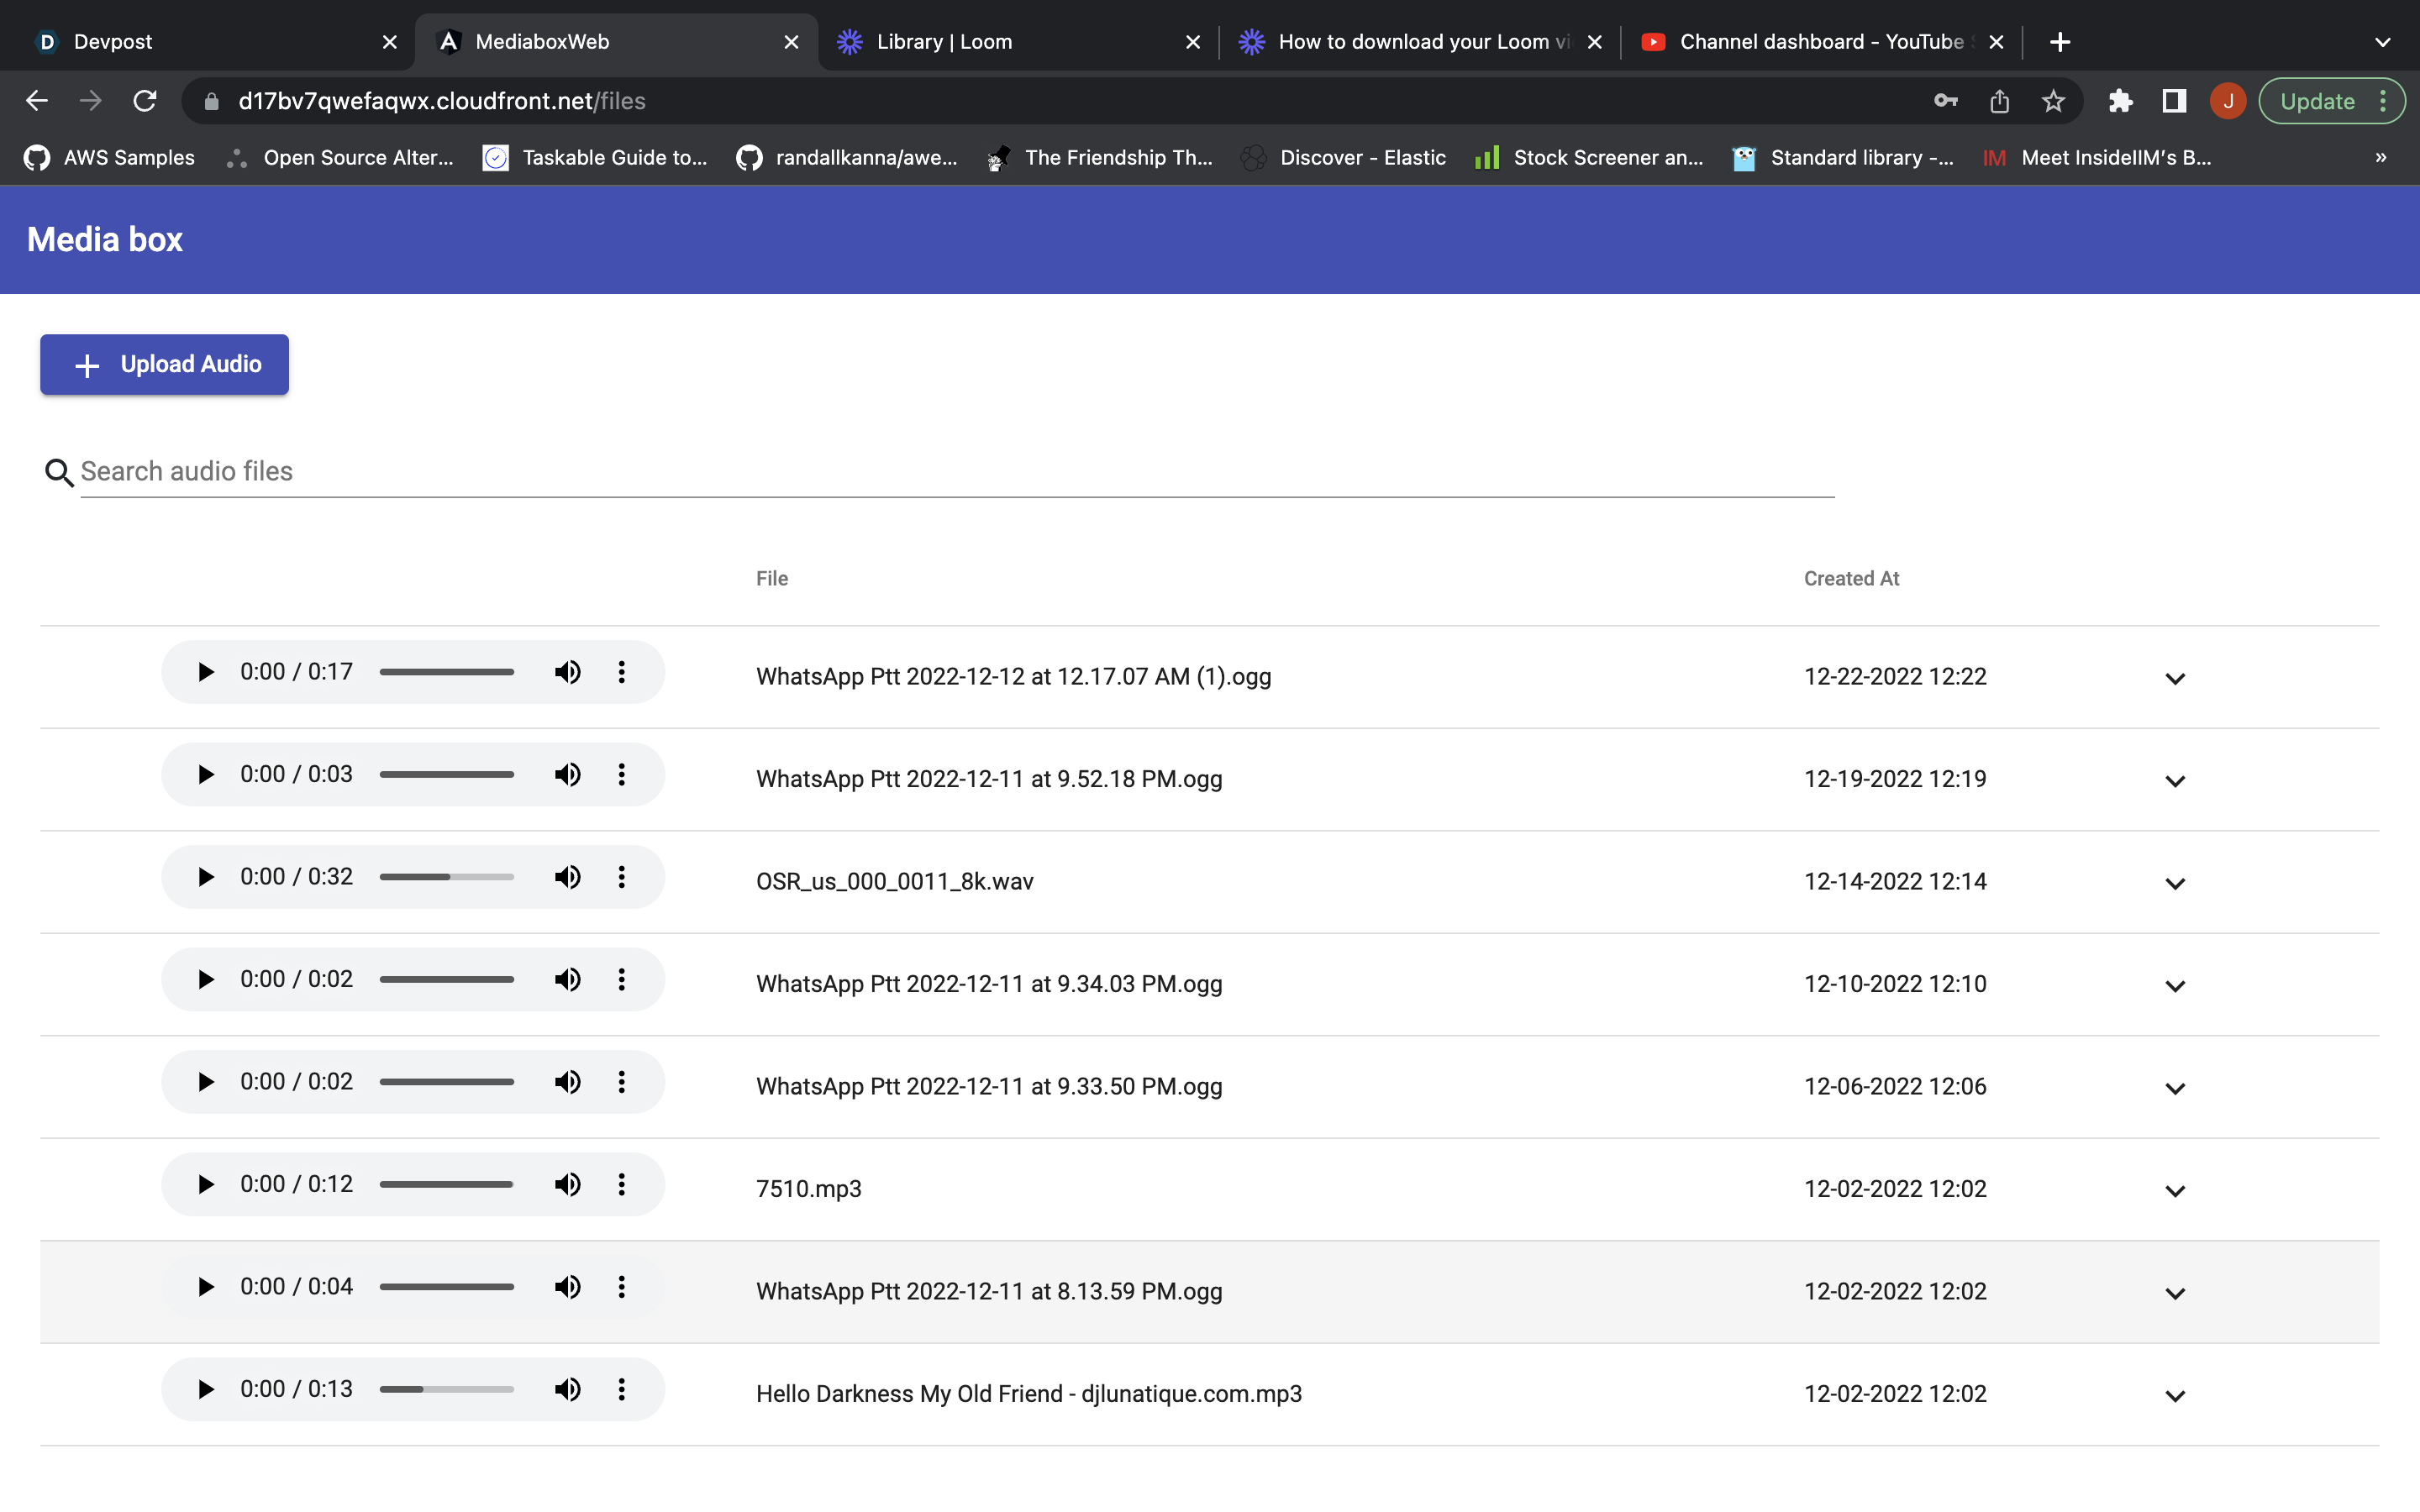Open AWS Samples bookmark
Screen dimensions: 2420x1512
(110, 158)
